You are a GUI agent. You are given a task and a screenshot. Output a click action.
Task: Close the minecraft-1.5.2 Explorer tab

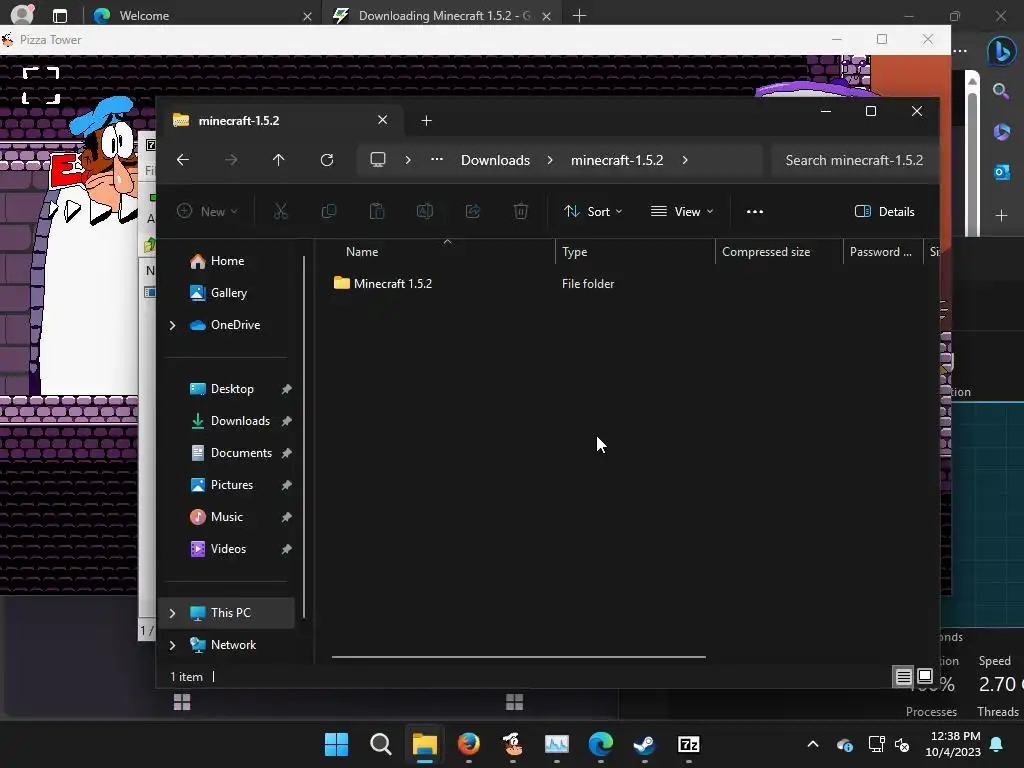[x=383, y=120]
